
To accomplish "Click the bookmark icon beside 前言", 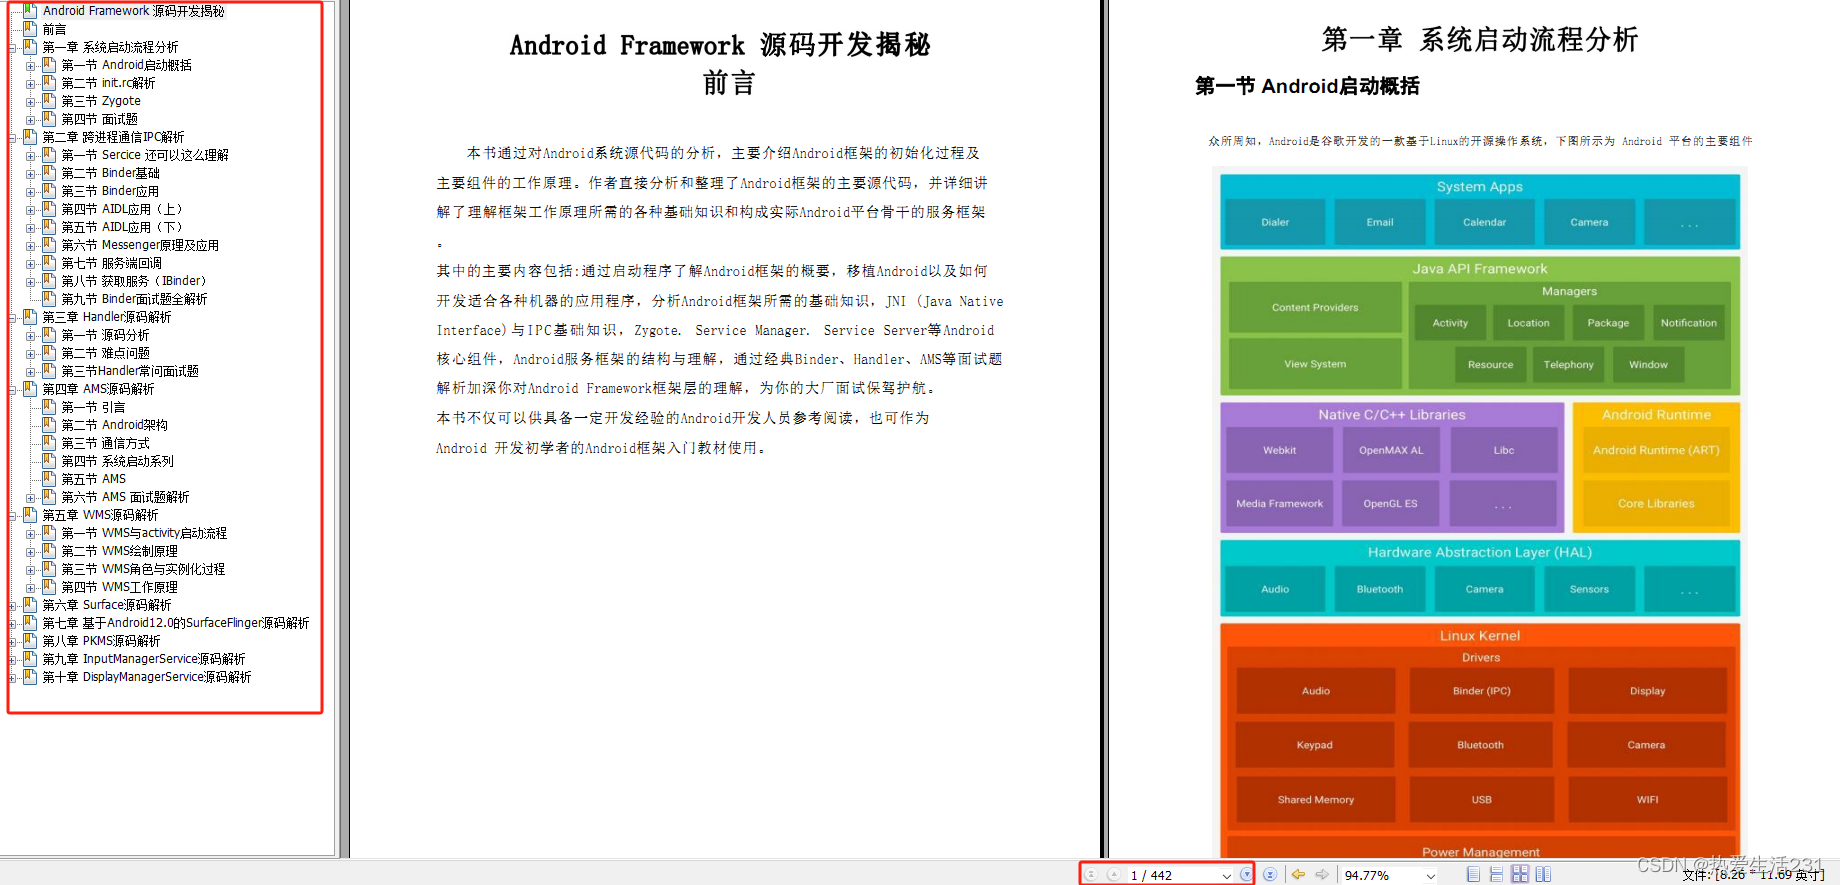I will click(30, 29).
